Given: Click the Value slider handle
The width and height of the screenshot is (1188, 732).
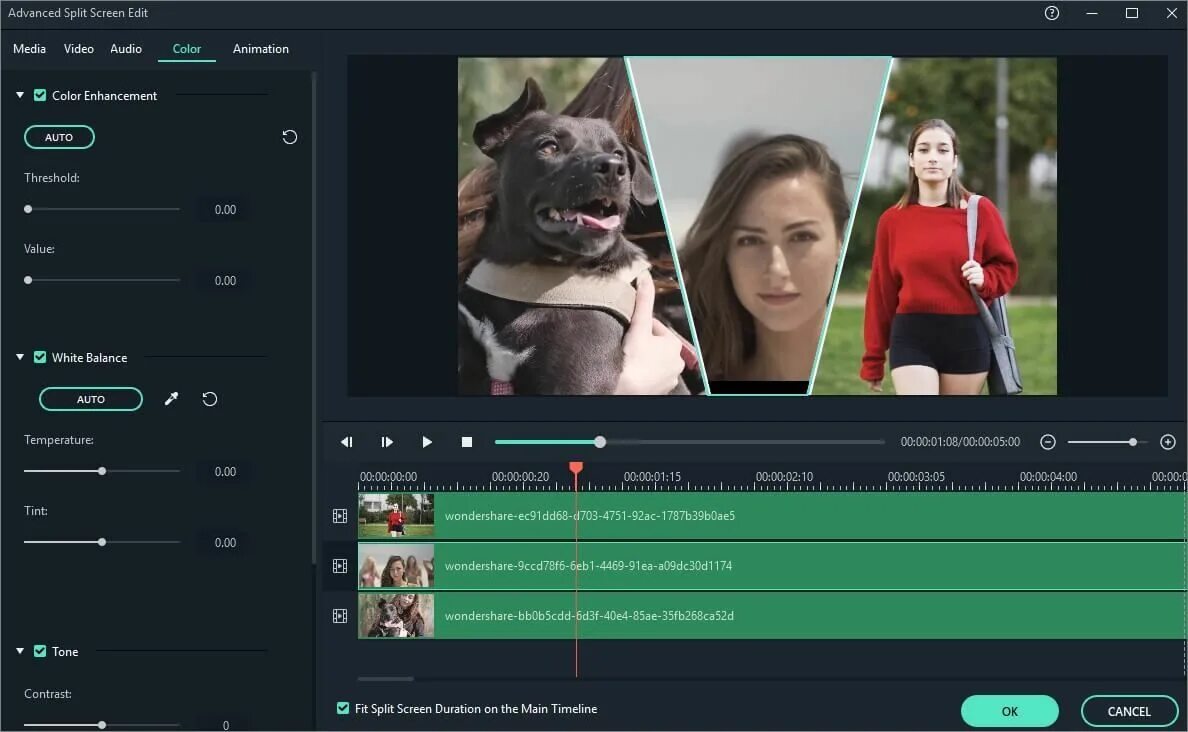Looking at the screenshot, I should tap(28, 280).
